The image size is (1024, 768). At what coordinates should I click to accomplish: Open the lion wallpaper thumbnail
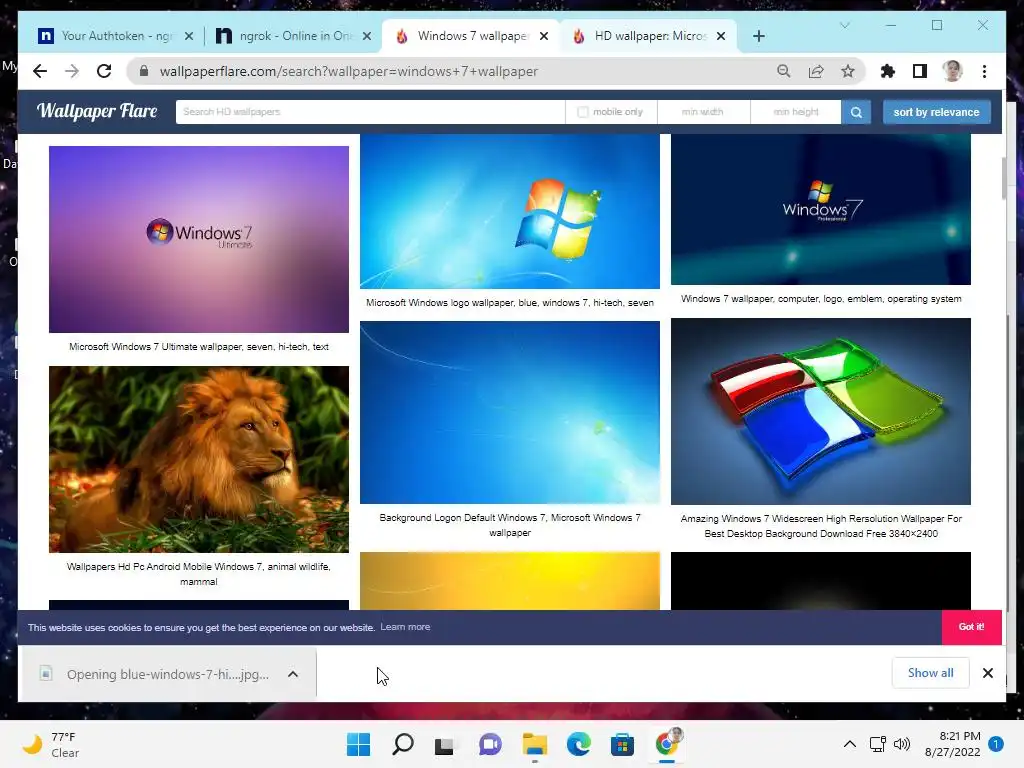[199, 459]
